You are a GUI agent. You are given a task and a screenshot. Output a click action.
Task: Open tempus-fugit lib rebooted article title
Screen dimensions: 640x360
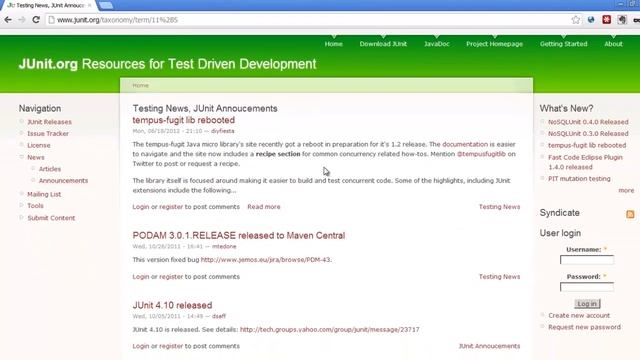(x=184, y=120)
